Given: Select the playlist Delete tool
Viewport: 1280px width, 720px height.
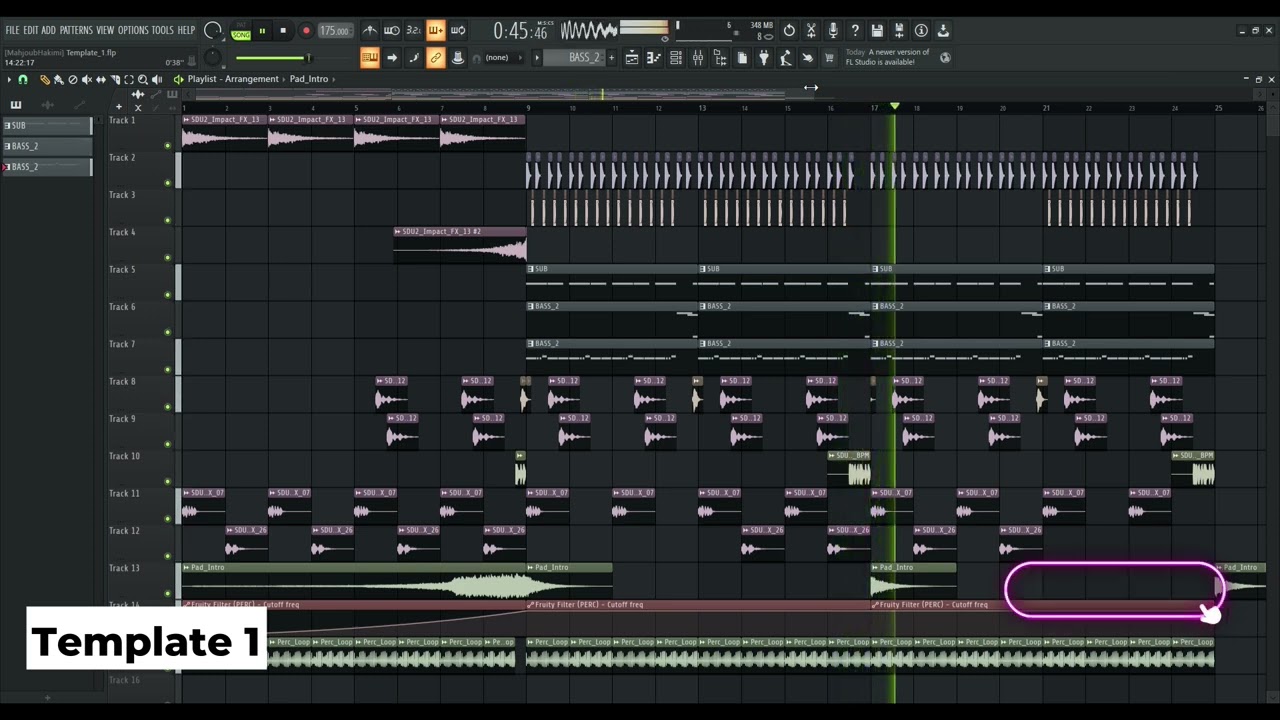Looking at the screenshot, I should [x=73, y=79].
